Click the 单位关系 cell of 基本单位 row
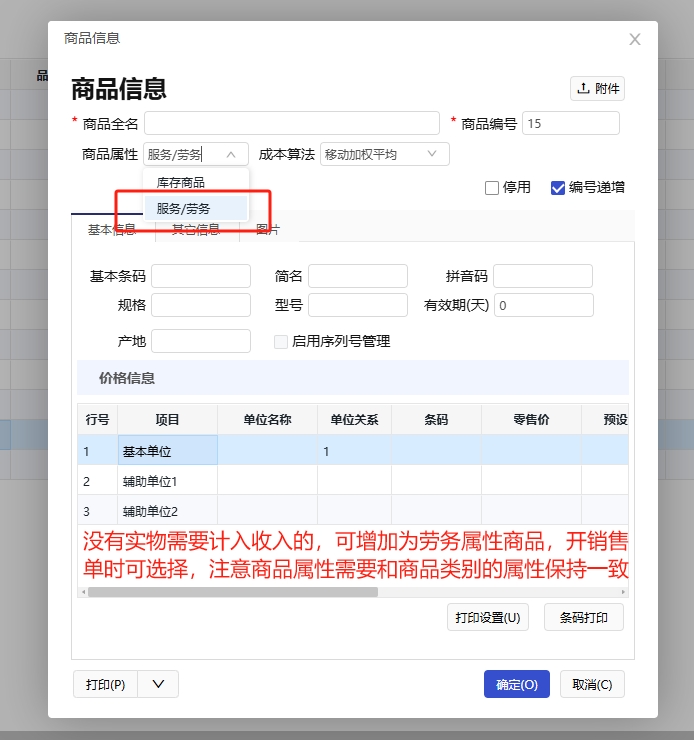This screenshot has width=694, height=740. (354, 450)
